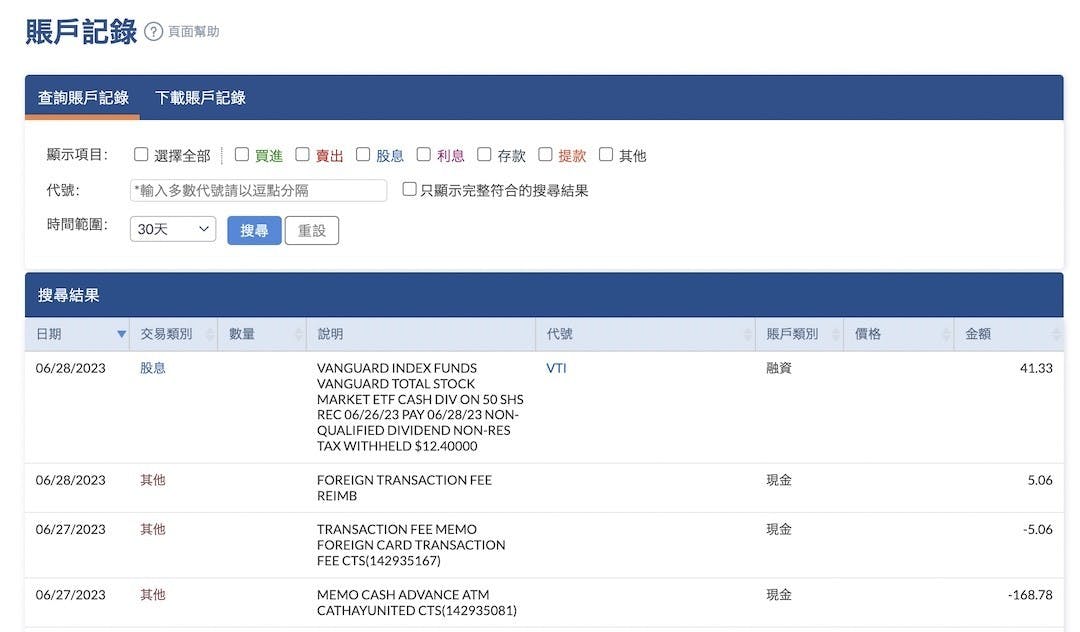Click the 搜尋 button
The image size is (1080, 632).
(x=254, y=231)
